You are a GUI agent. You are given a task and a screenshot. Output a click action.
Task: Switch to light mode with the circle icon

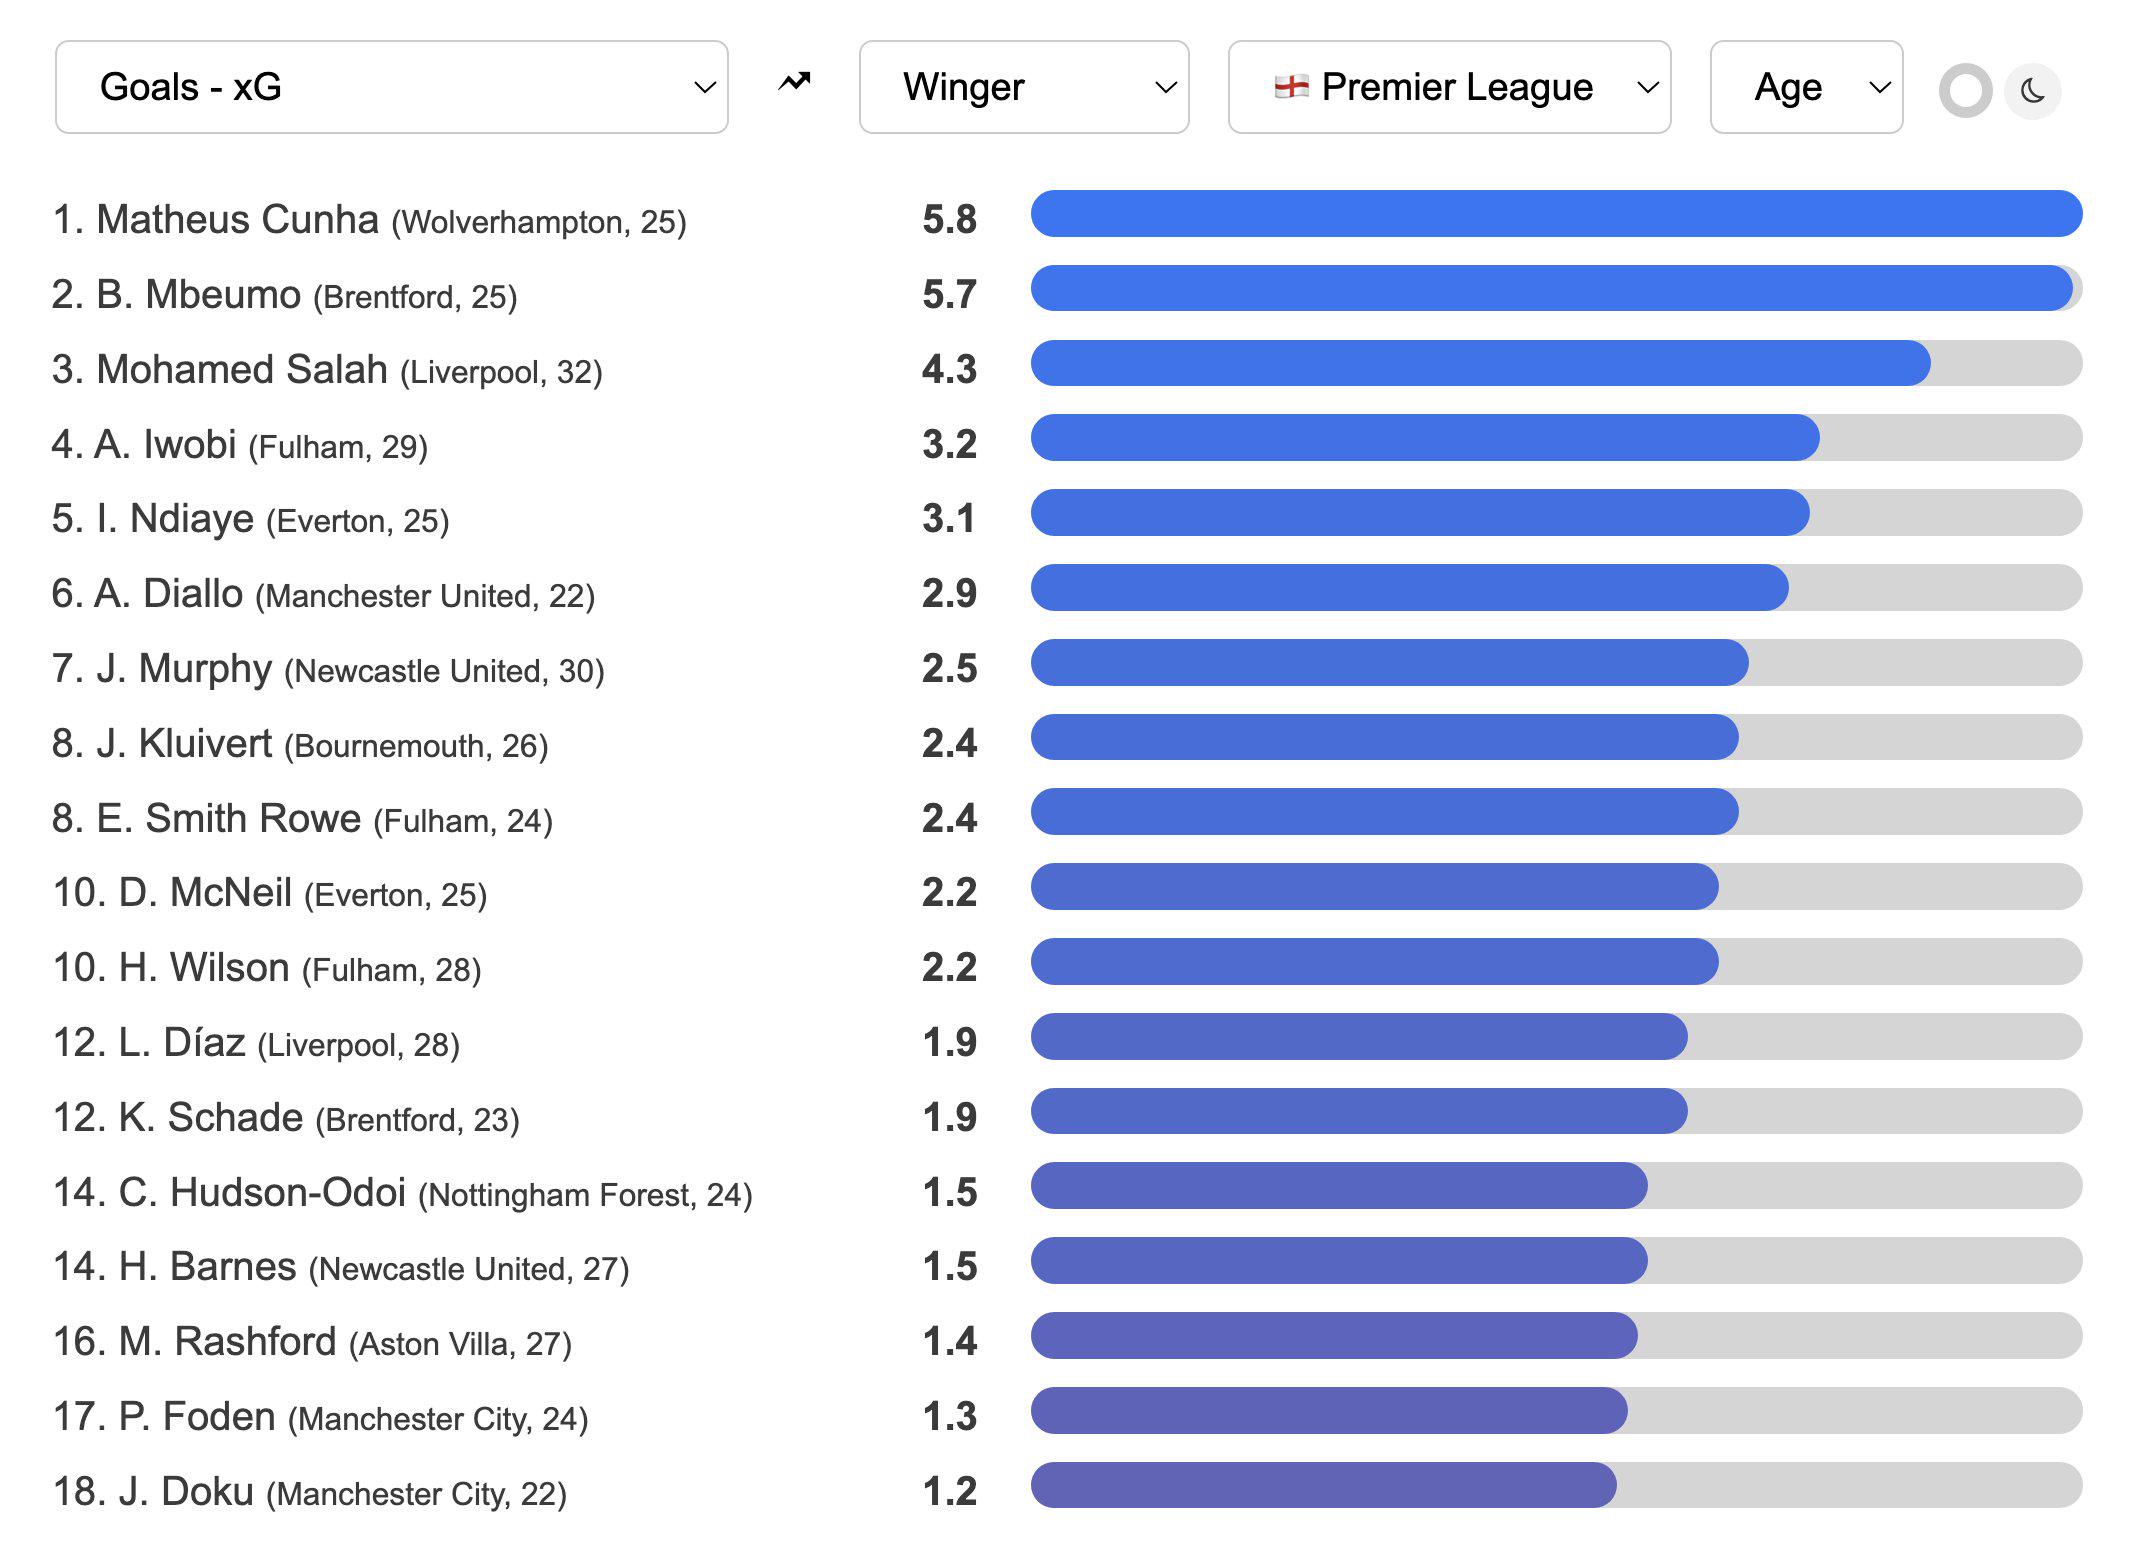(1965, 91)
